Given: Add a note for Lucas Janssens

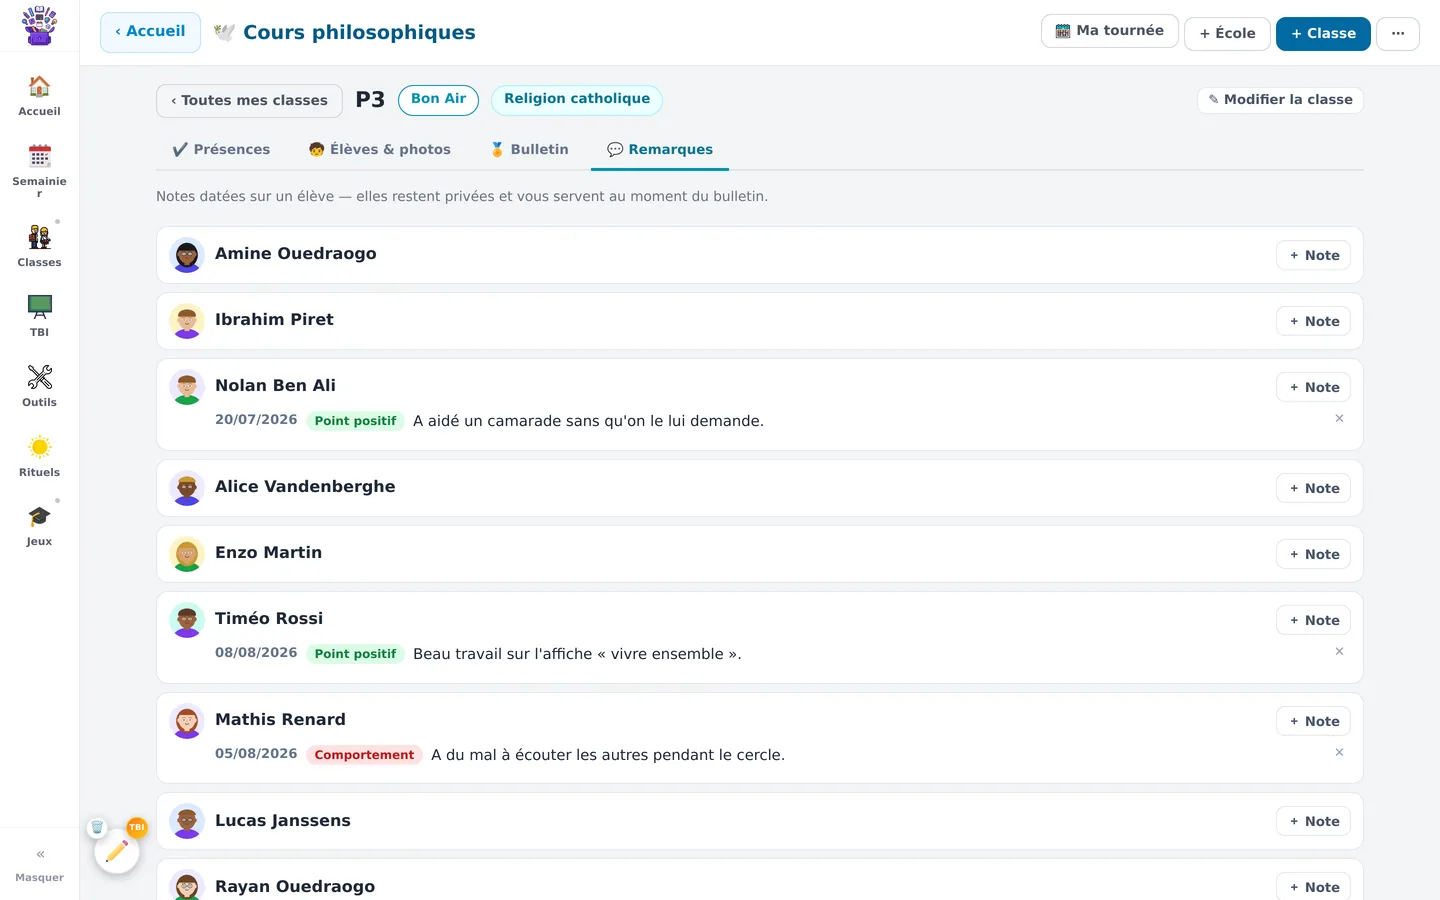Looking at the screenshot, I should click(1314, 821).
